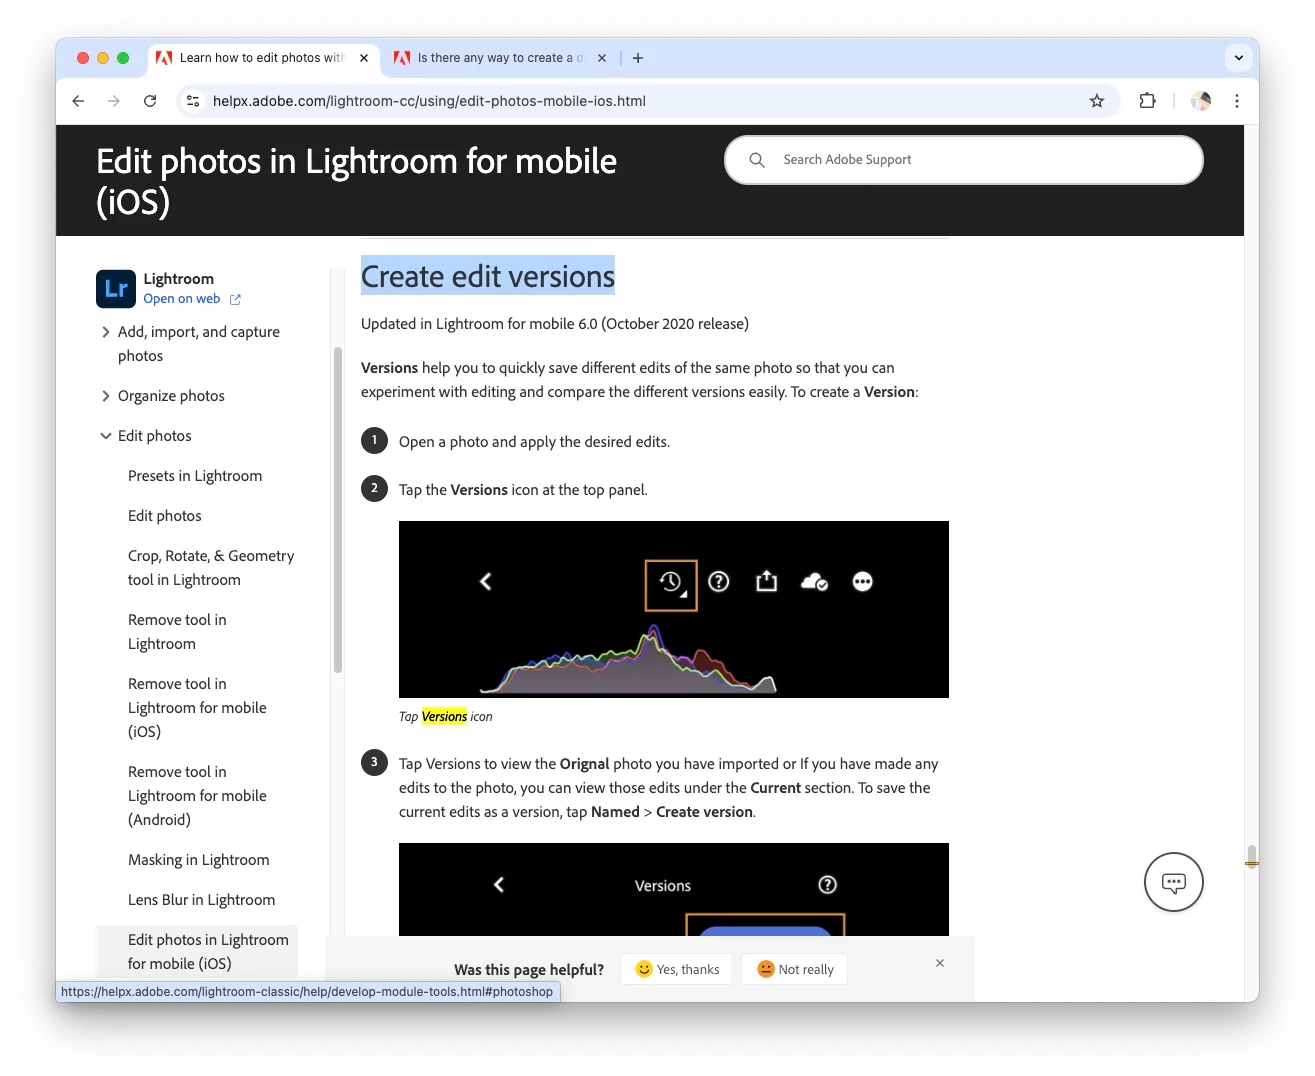Click the browser forward arrow
Viewport: 1315px width, 1076px height.
(114, 101)
